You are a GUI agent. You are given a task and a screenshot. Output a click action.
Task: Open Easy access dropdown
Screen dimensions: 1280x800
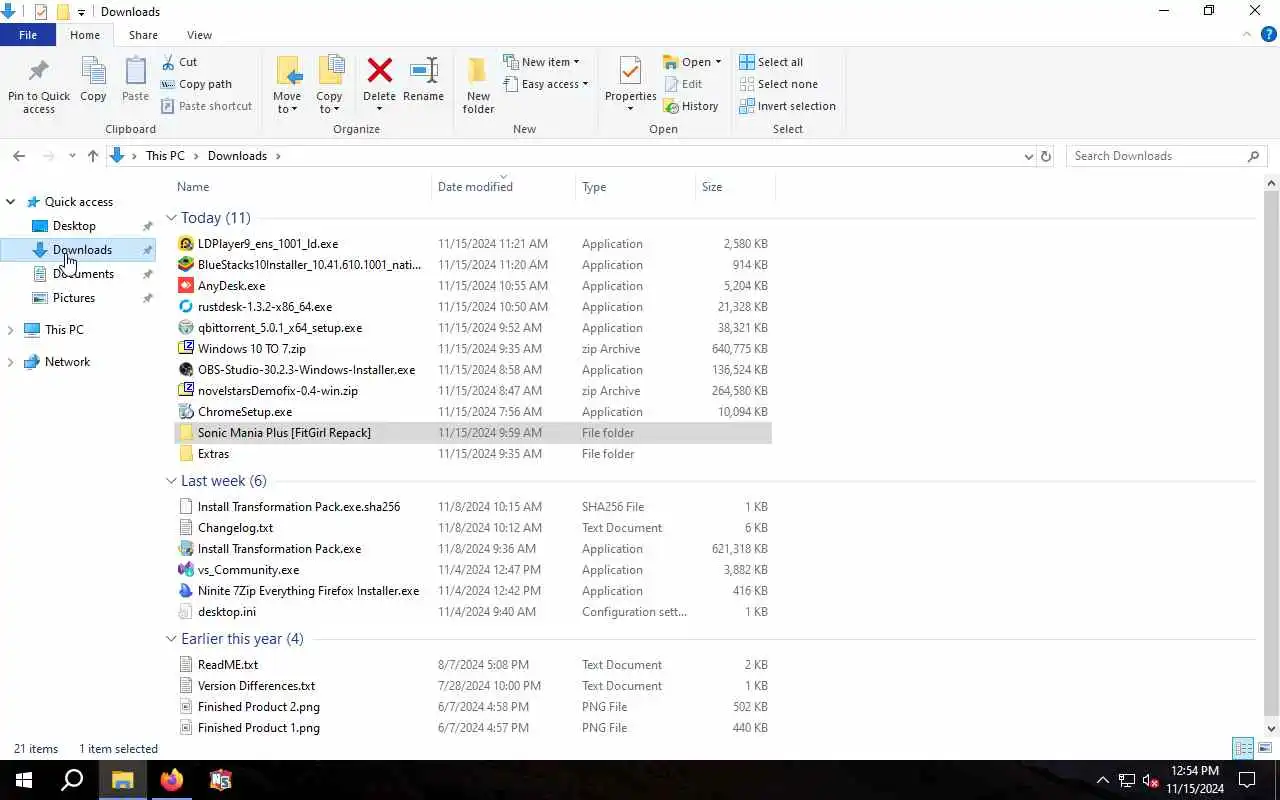point(545,84)
